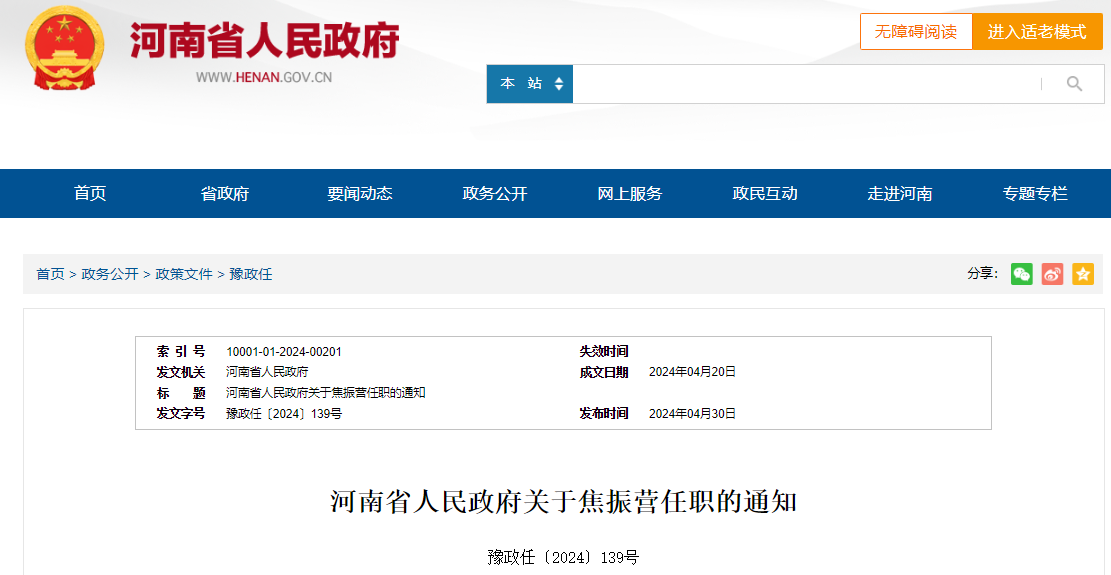Open 专题专栏 navigation item

tap(1034, 193)
